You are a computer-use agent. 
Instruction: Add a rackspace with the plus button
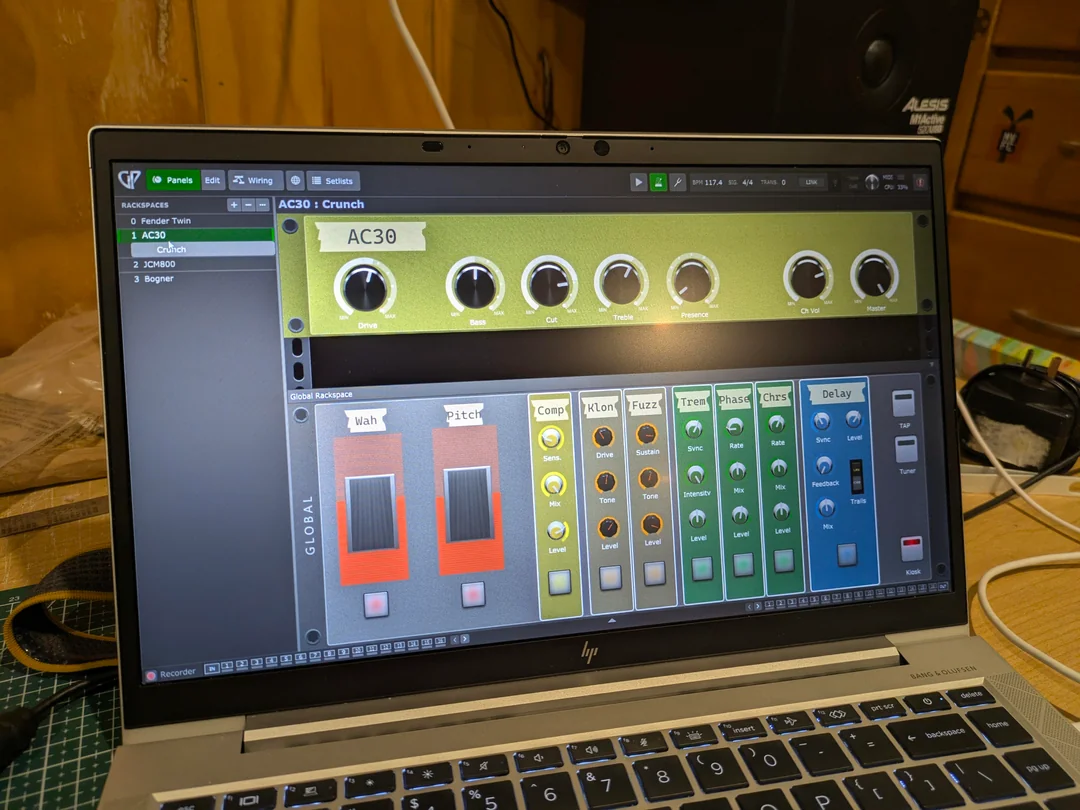(x=234, y=205)
